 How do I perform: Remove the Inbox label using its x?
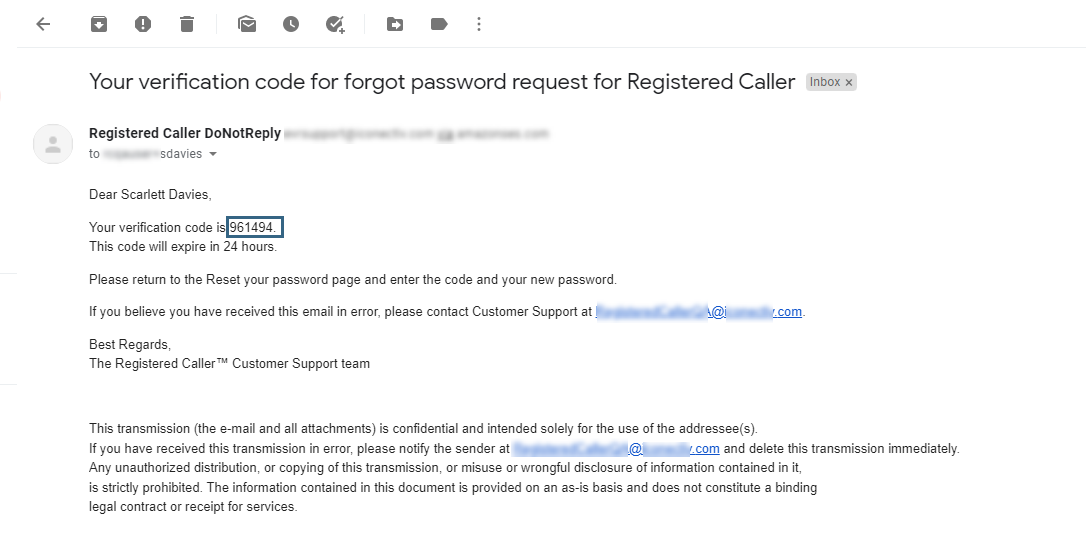pos(849,83)
